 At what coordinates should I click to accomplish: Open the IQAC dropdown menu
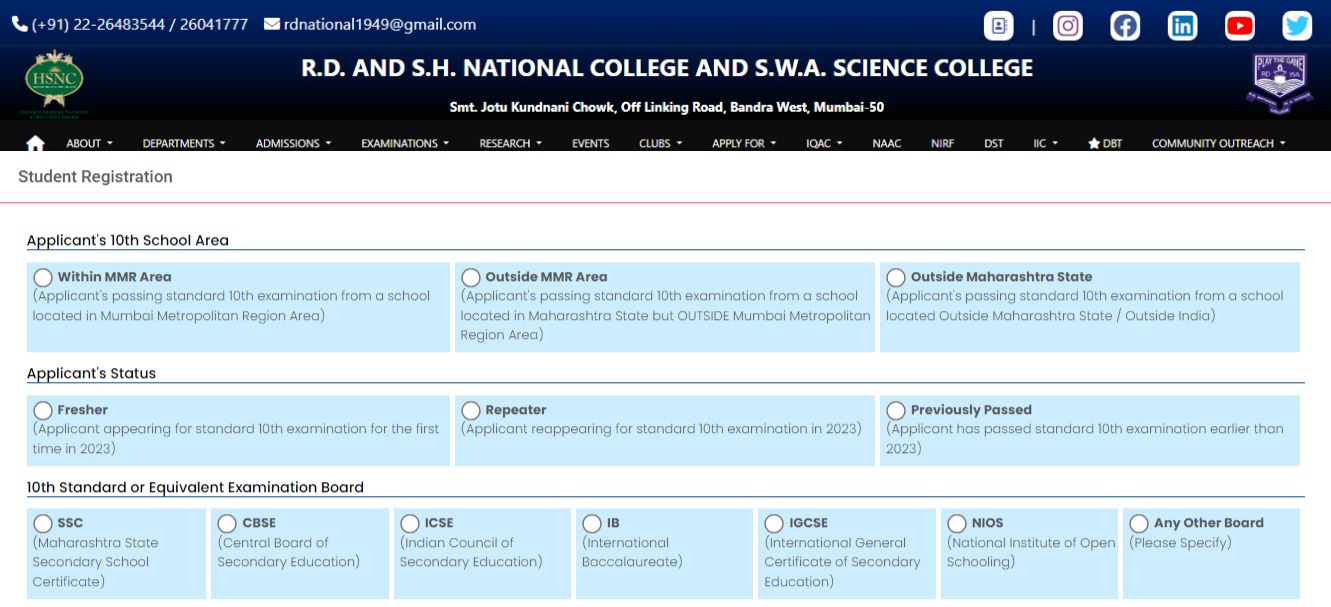click(x=824, y=144)
